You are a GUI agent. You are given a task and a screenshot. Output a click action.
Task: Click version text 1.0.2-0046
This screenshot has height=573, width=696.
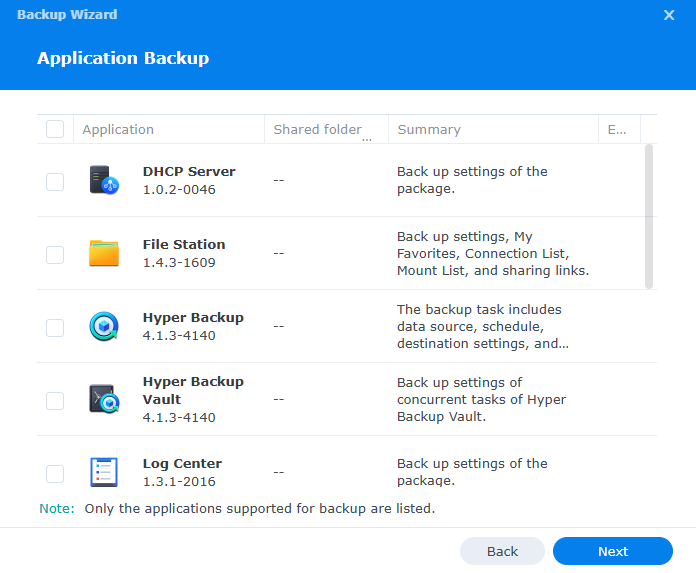tap(179, 190)
